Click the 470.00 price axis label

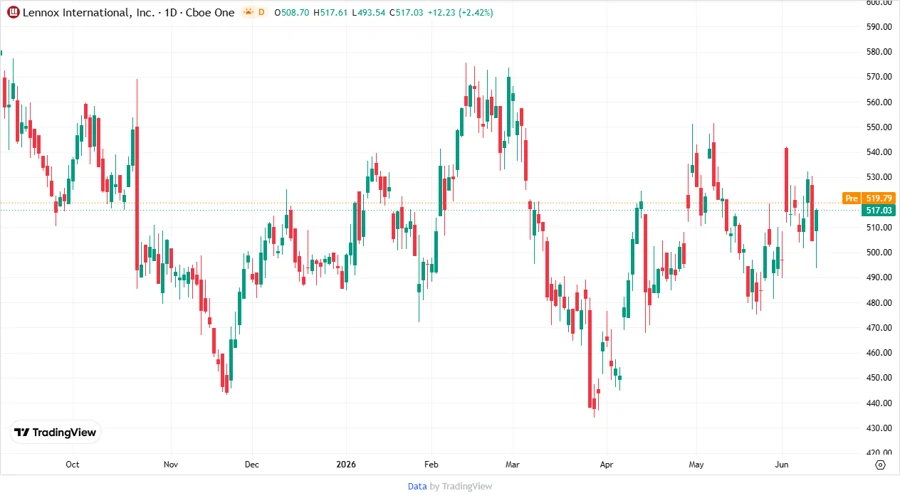pyautogui.click(x=879, y=328)
